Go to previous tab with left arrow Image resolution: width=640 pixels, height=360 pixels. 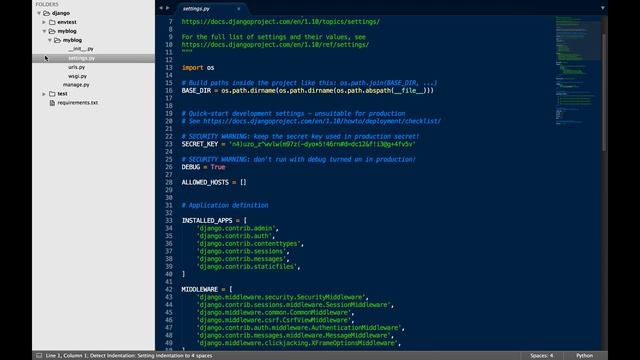161,8
